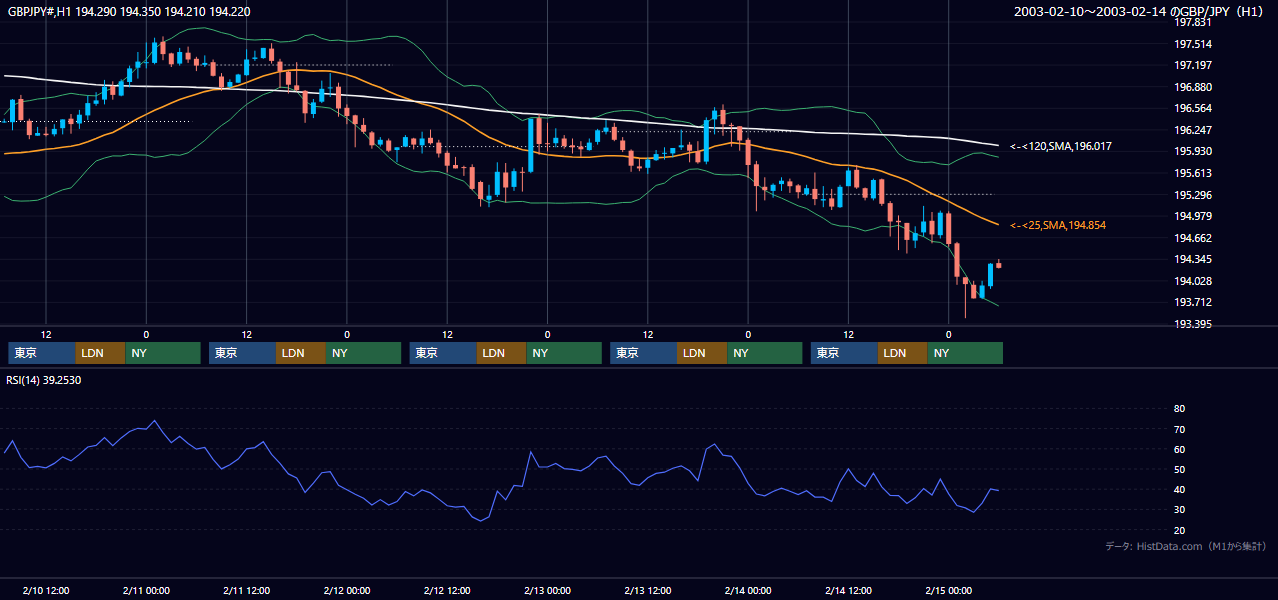Select the RSI scale level 60

tap(1180, 449)
